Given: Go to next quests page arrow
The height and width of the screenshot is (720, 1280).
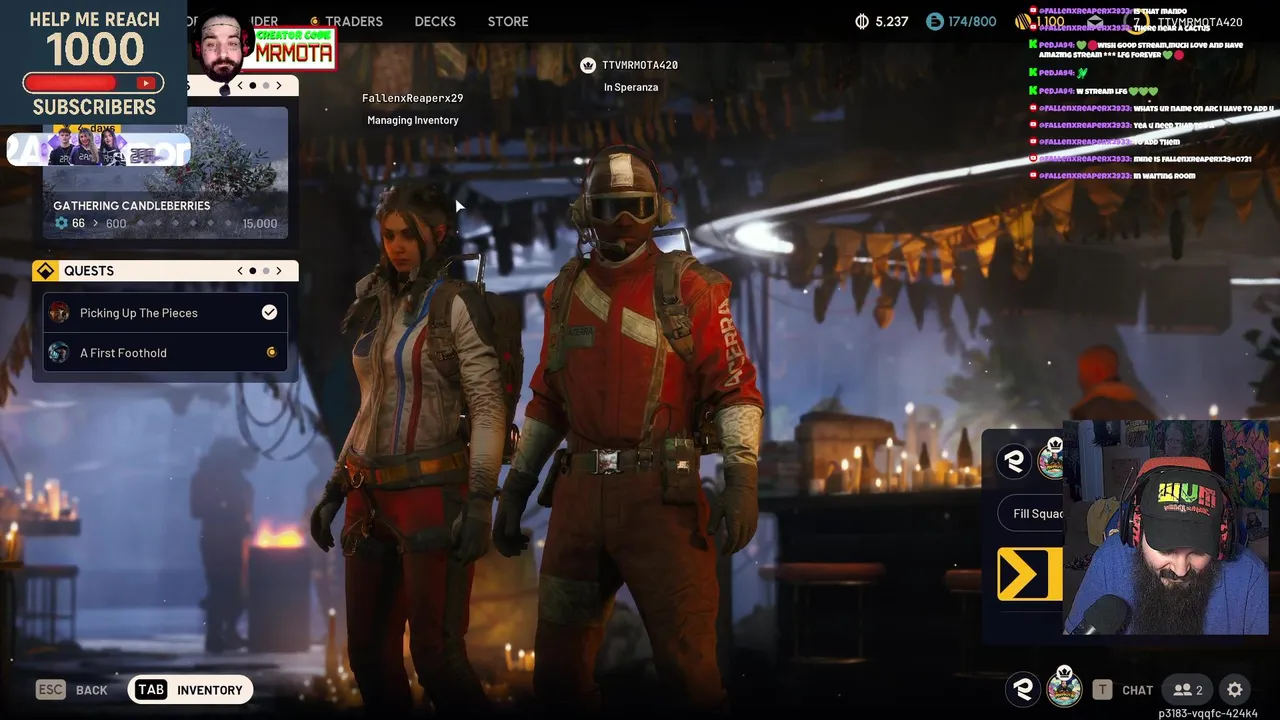Looking at the screenshot, I should [x=279, y=271].
